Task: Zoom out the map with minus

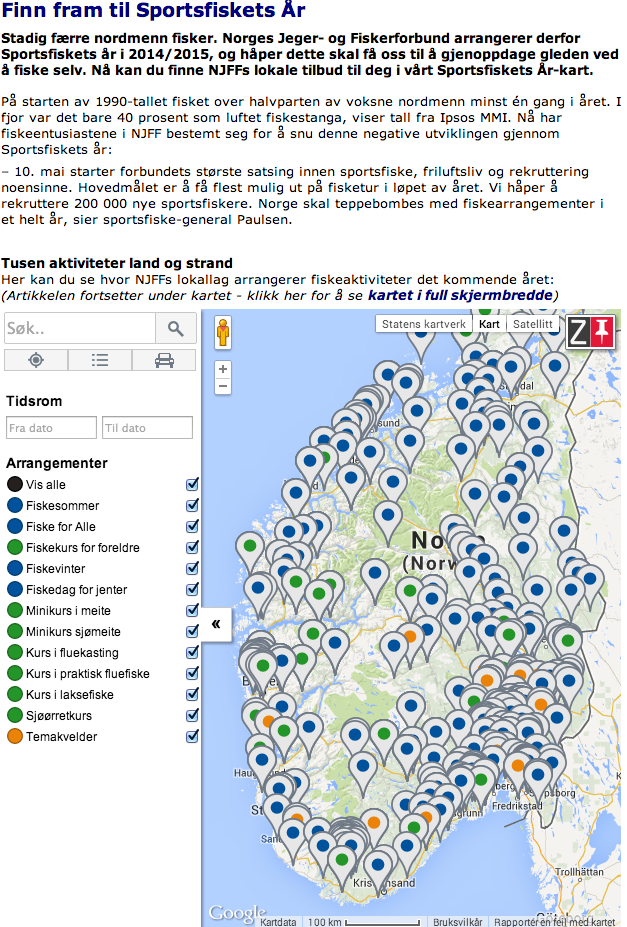Action: (223, 386)
